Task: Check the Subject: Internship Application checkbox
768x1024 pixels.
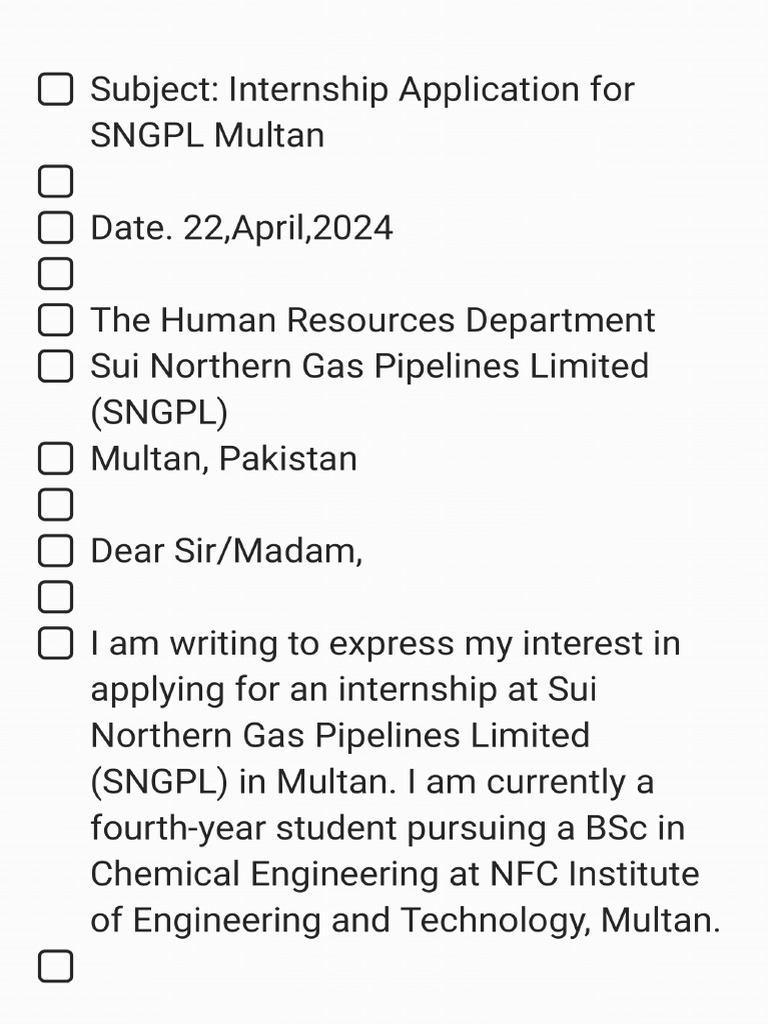Action: (56, 90)
